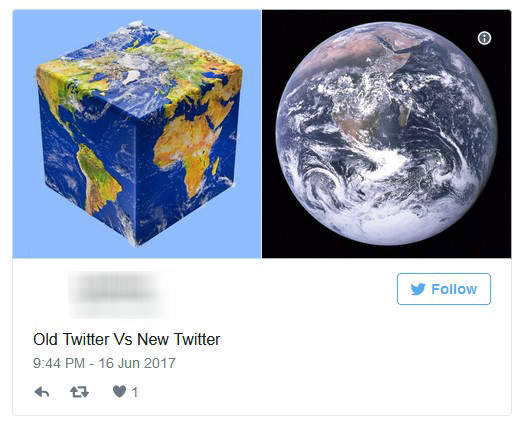The image size is (522, 425).
Task: Open the cube-shaped Earth image
Action: coord(137,134)
